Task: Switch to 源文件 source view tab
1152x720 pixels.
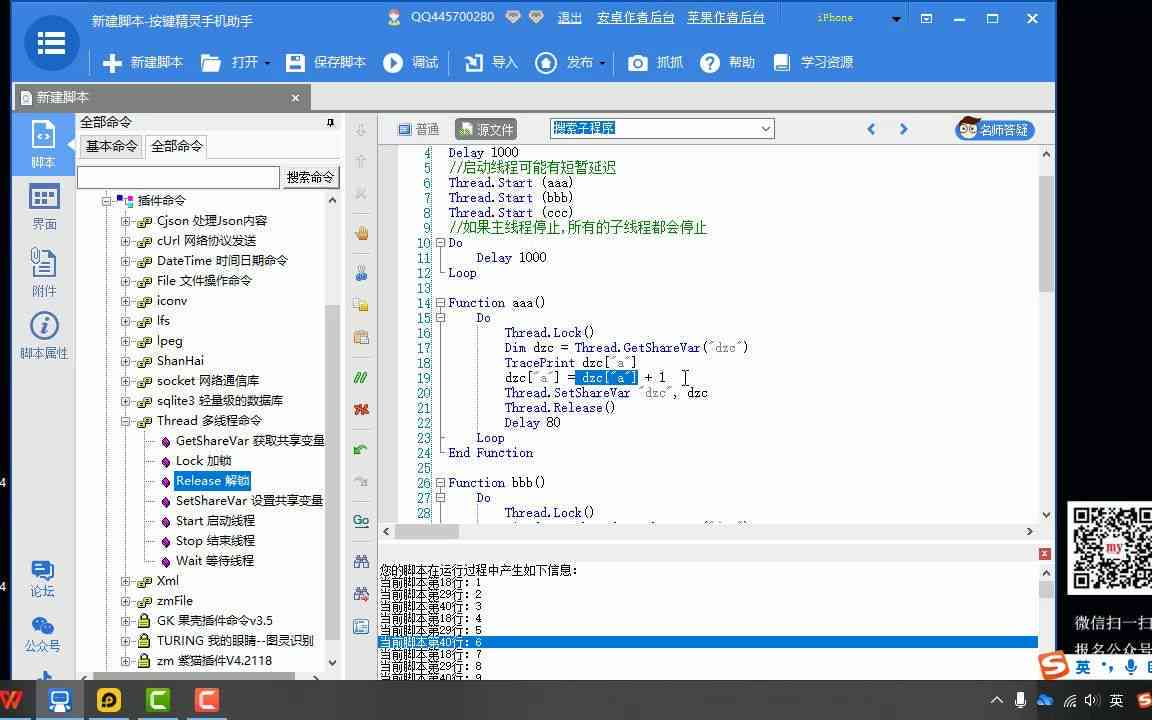Action: (x=486, y=129)
